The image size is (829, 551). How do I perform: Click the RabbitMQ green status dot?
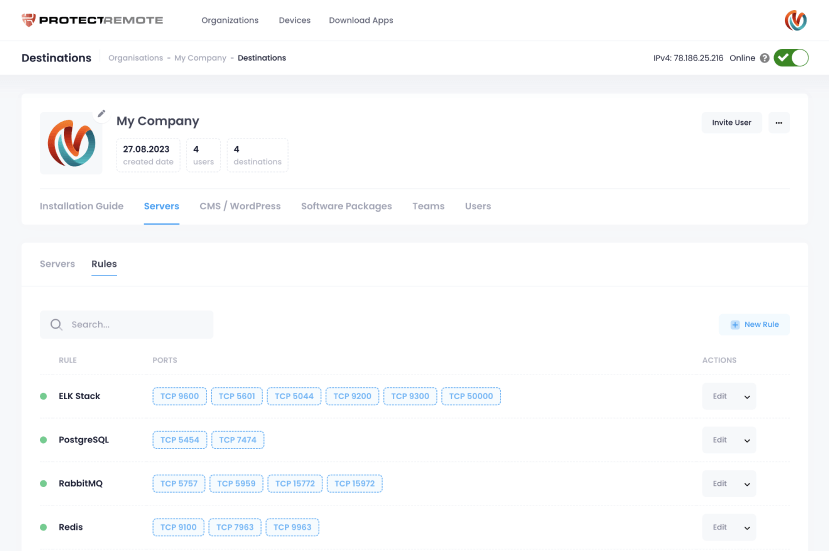pyautogui.click(x=43, y=483)
